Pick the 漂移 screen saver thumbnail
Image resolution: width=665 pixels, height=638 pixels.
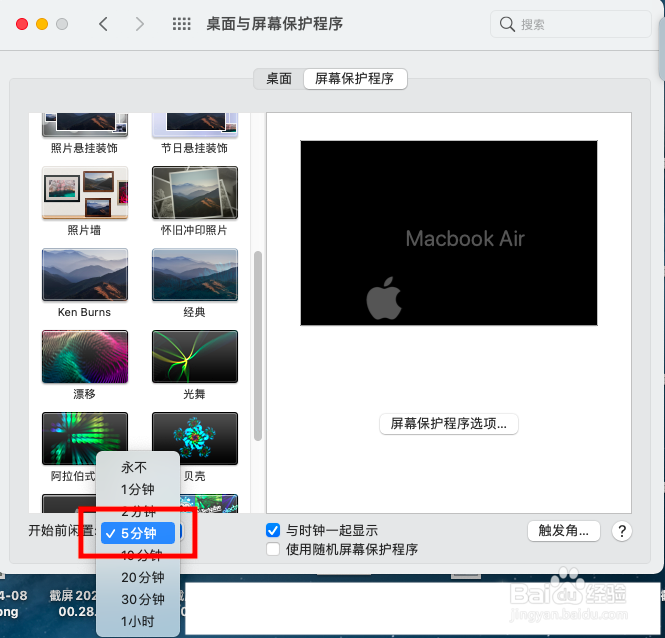(x=85, y=356)
